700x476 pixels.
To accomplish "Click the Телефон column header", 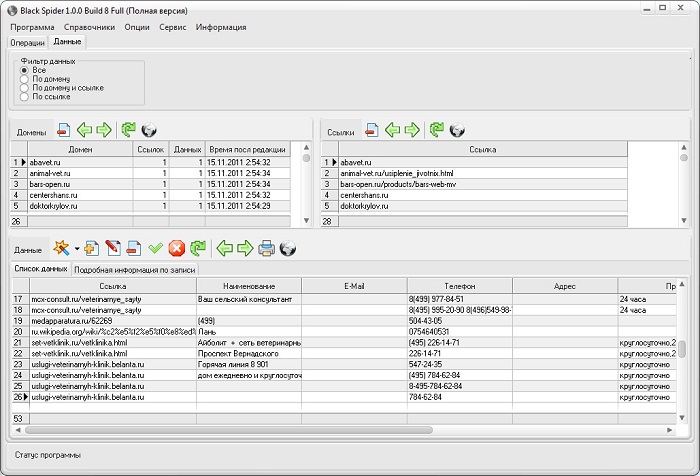I will [459, 286].
